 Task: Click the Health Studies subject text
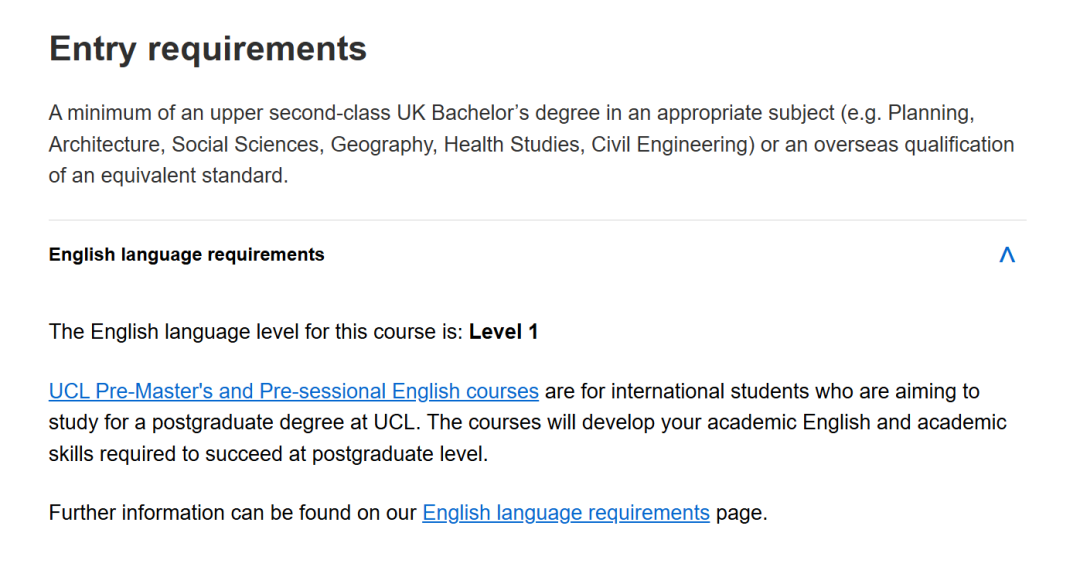[x=512, y=145]
